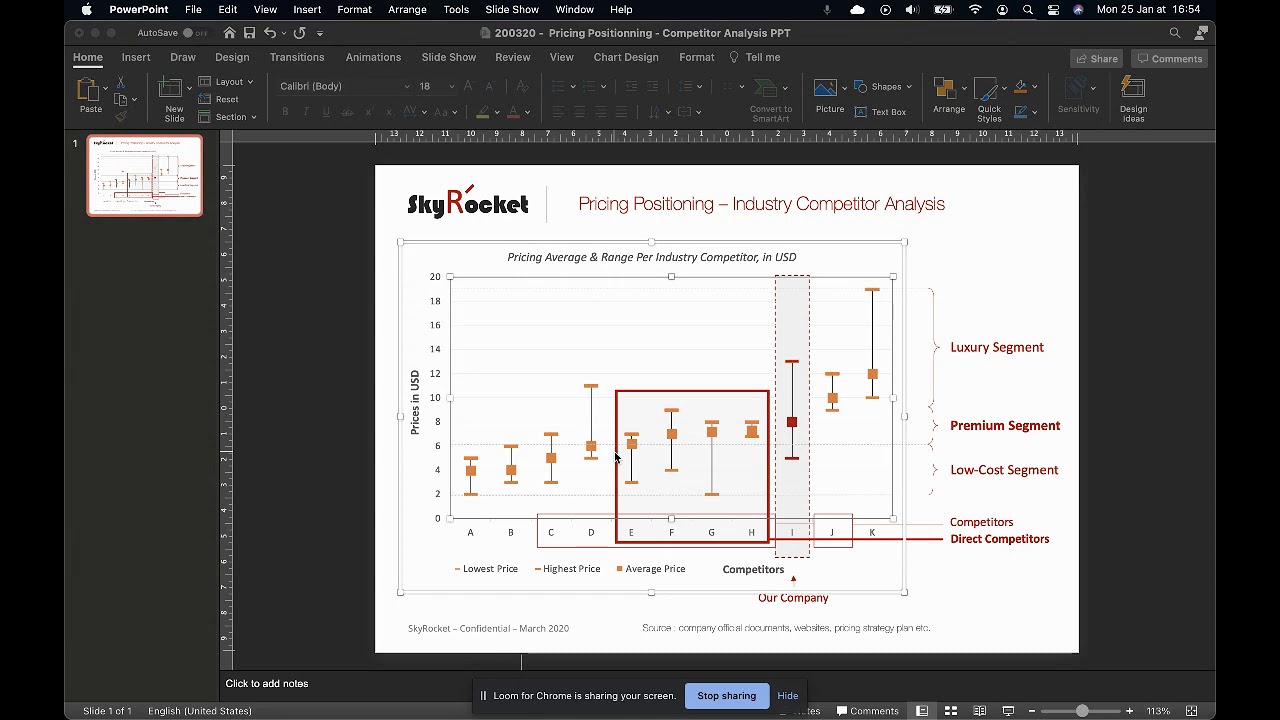1280x720 pixels.
Task: Toggle Comments pane in status bar
Action: 866,711
